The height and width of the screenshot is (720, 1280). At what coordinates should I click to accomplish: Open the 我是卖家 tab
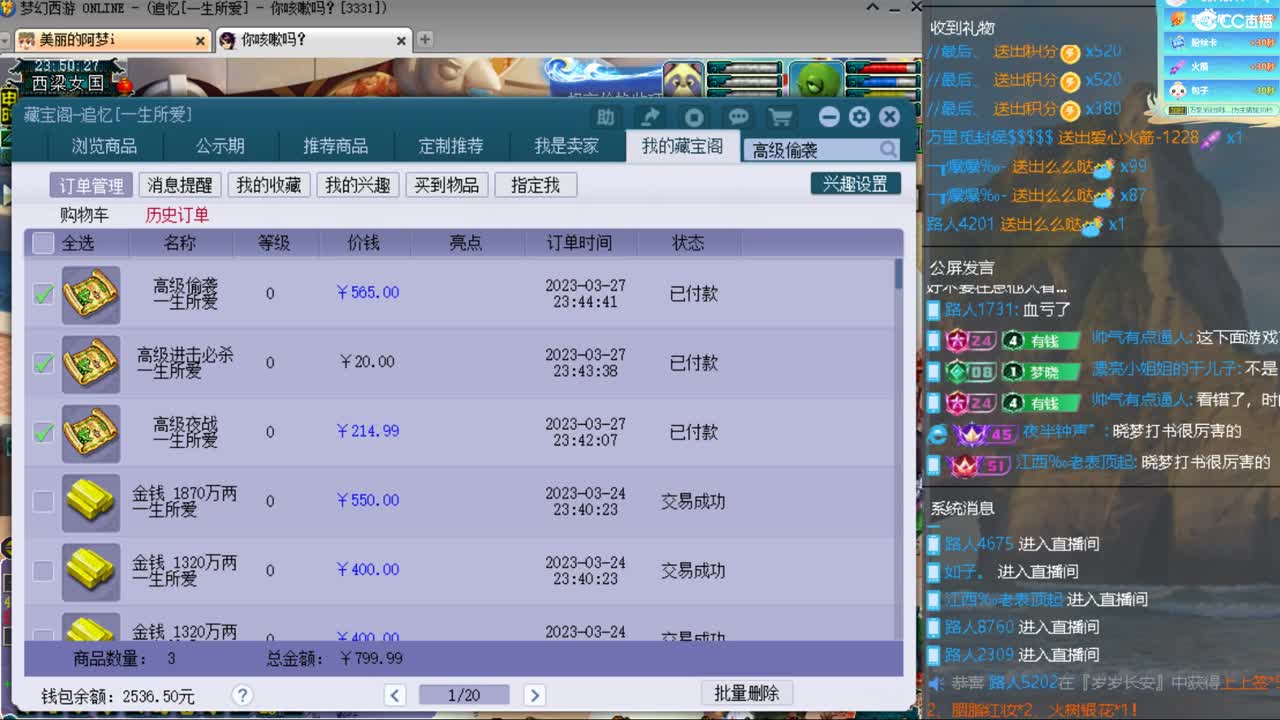tap(566, 146)
